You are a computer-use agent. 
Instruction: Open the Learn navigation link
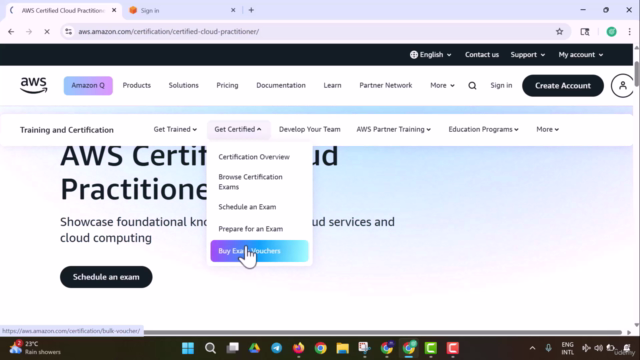(332, 85)
